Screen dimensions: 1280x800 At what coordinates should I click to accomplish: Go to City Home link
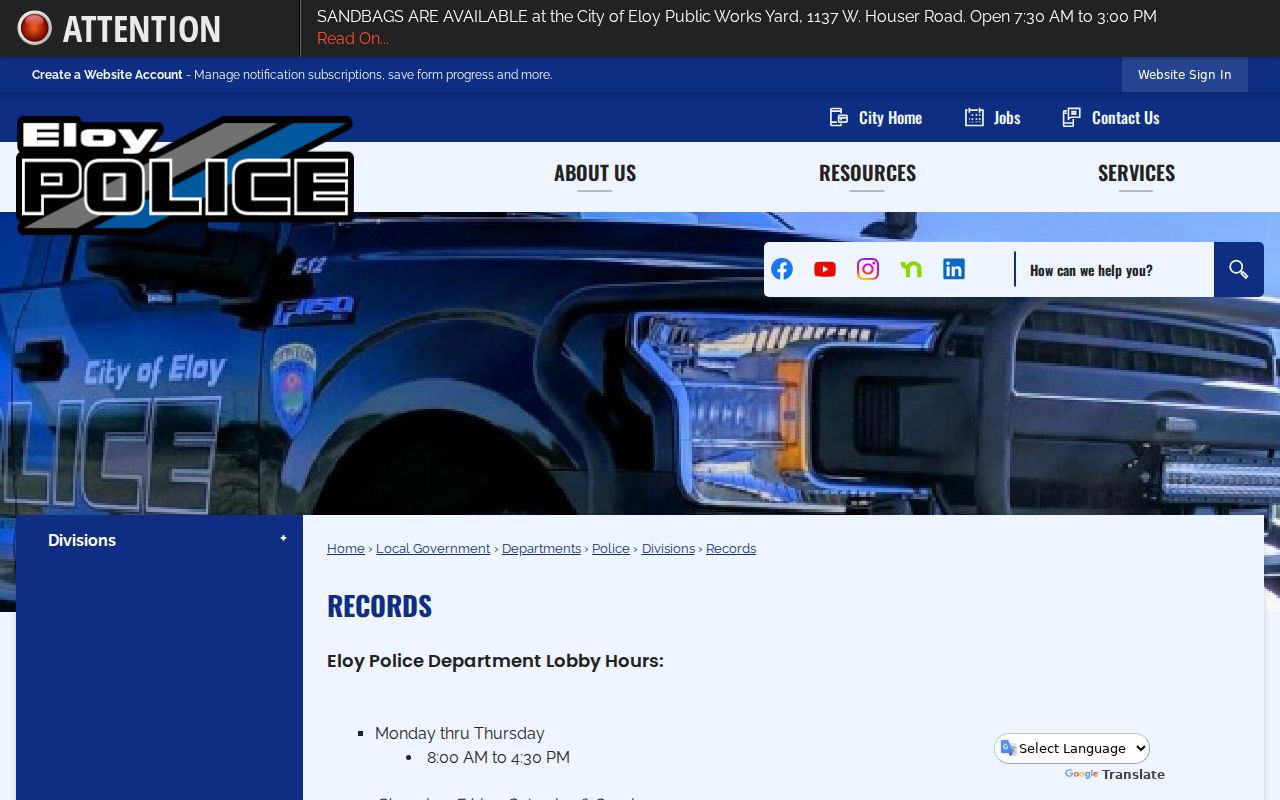click(876, 117)
